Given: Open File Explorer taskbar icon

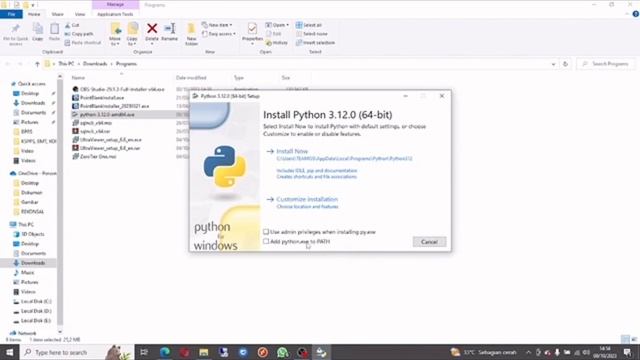Looking at the screenshot, I should pyautogui.click(x=204, y=352).
